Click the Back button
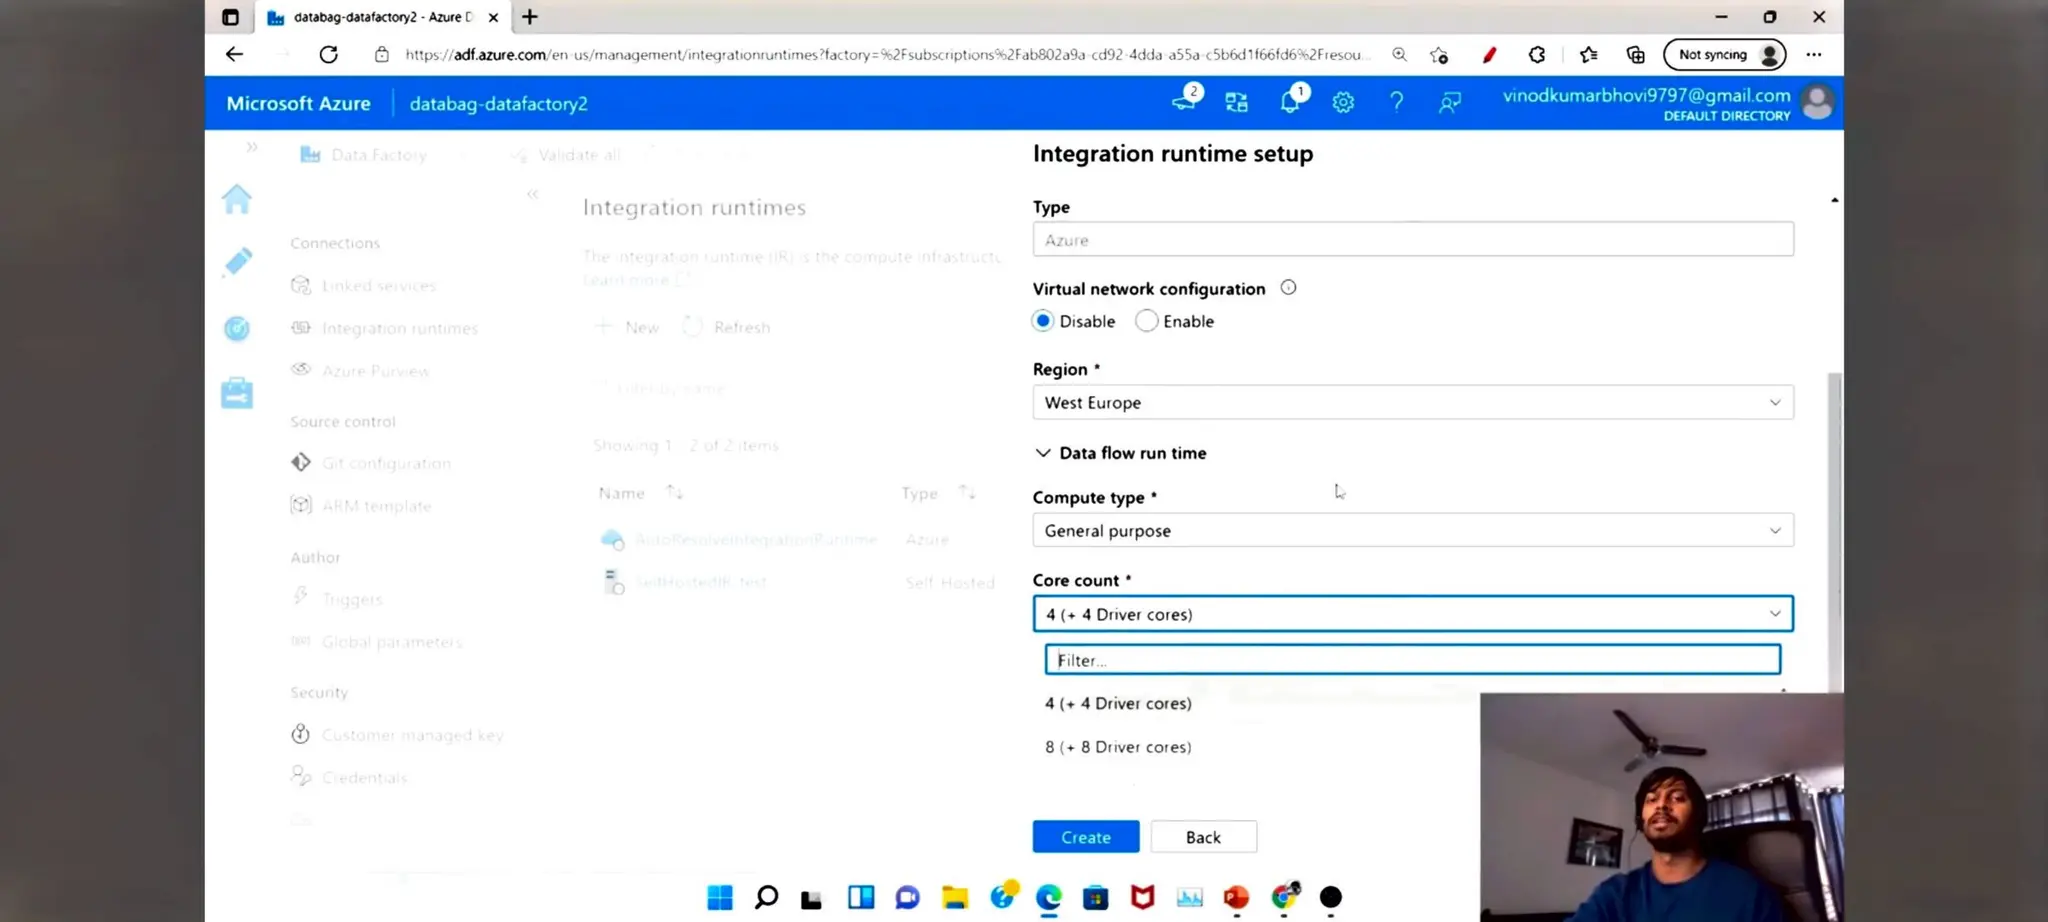 pos(1203,837)
